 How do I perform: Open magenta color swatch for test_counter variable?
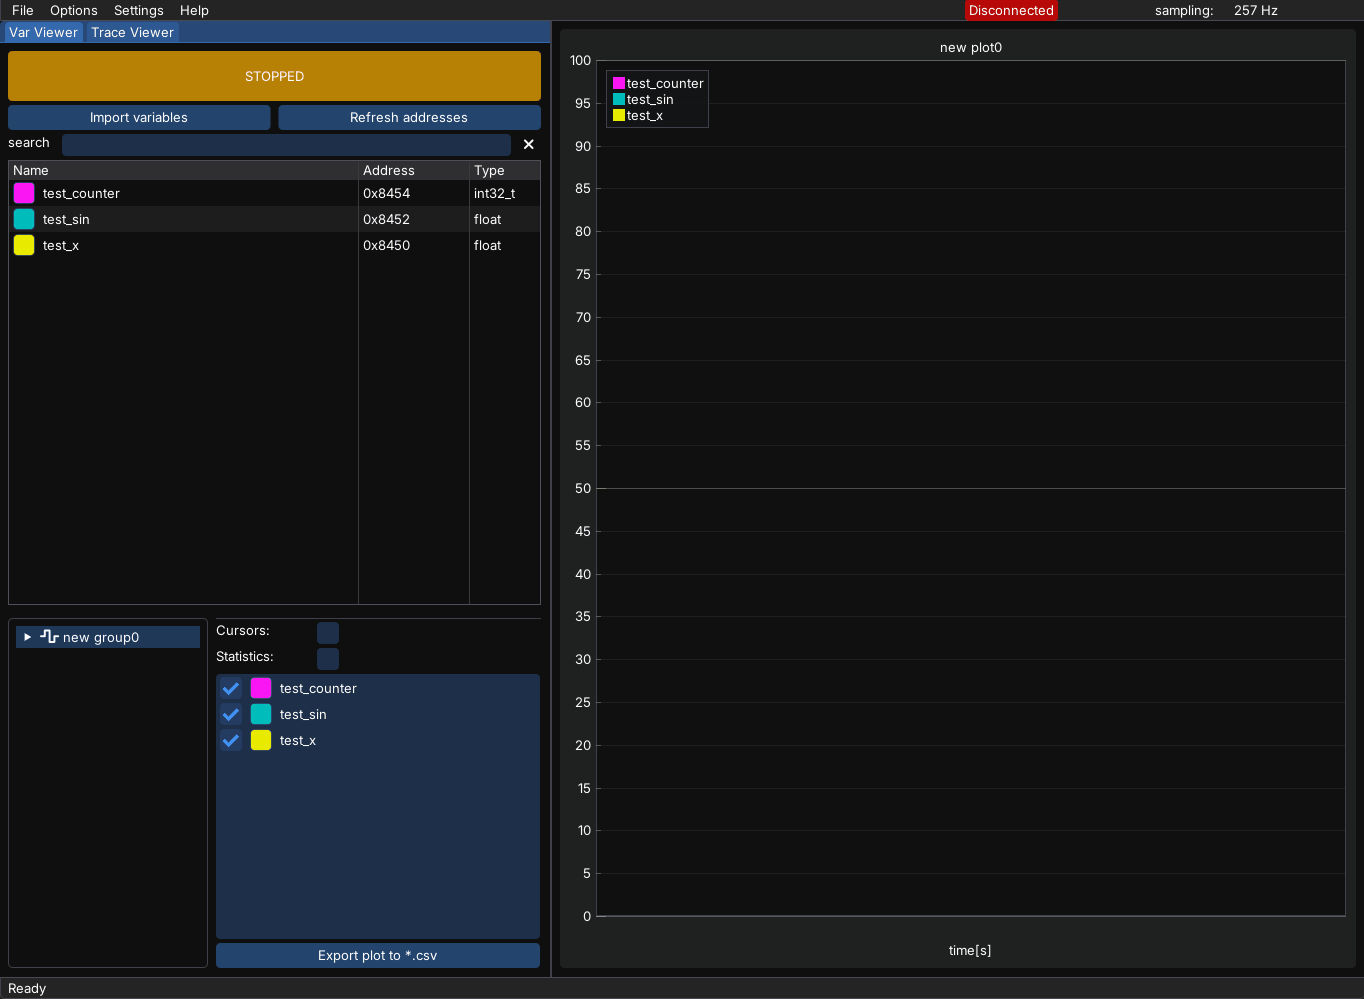click(x=24, y=193)
